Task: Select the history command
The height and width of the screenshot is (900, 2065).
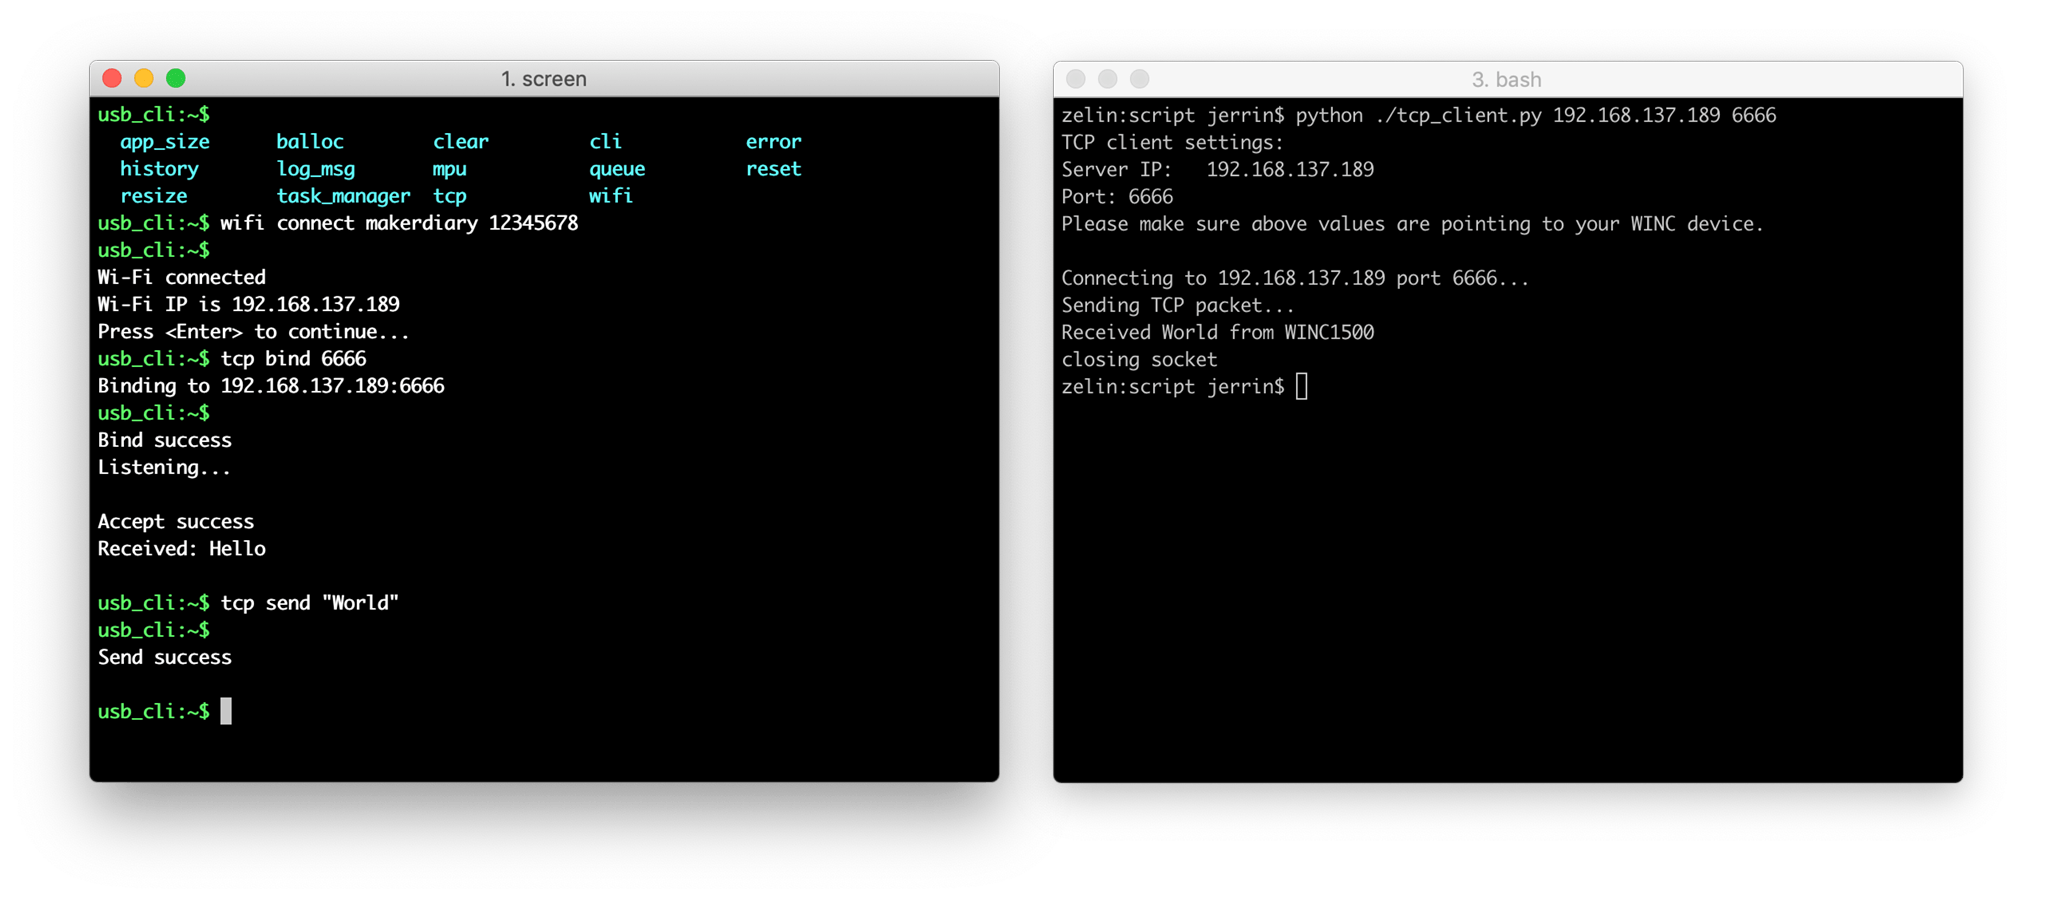Action: click(x=159, y=168)
